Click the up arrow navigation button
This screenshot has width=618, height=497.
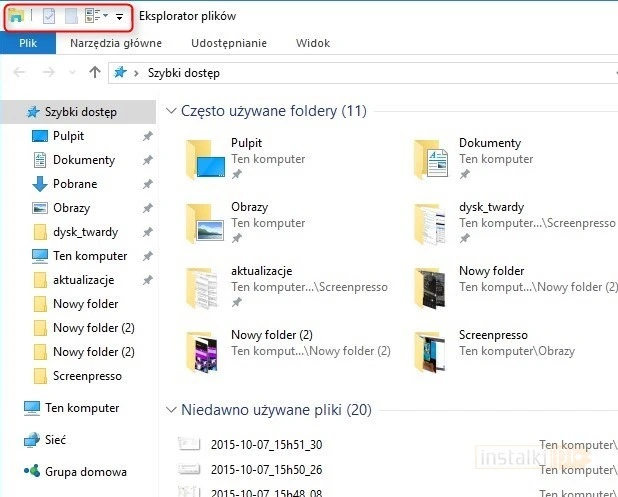[x=95, y=72]
